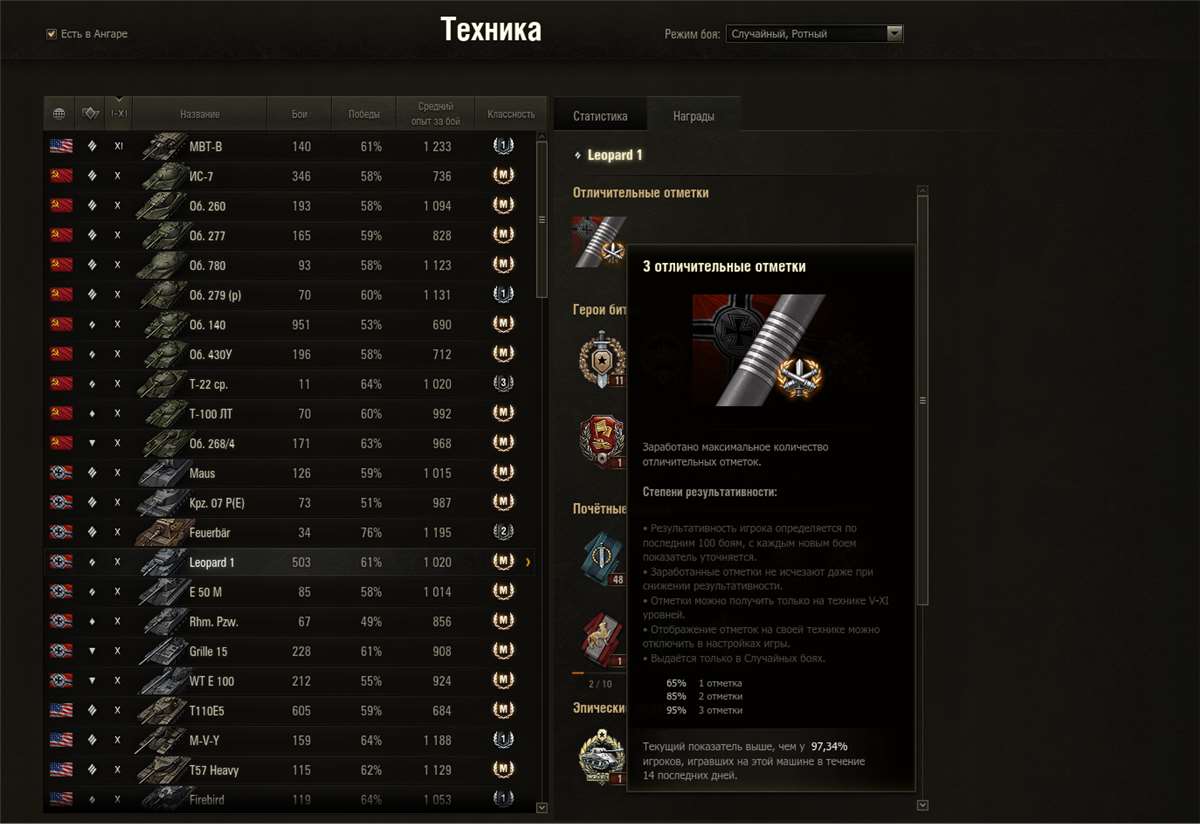Sort by tier I-XI column header

pyautogui.click(x=118, y=114)
